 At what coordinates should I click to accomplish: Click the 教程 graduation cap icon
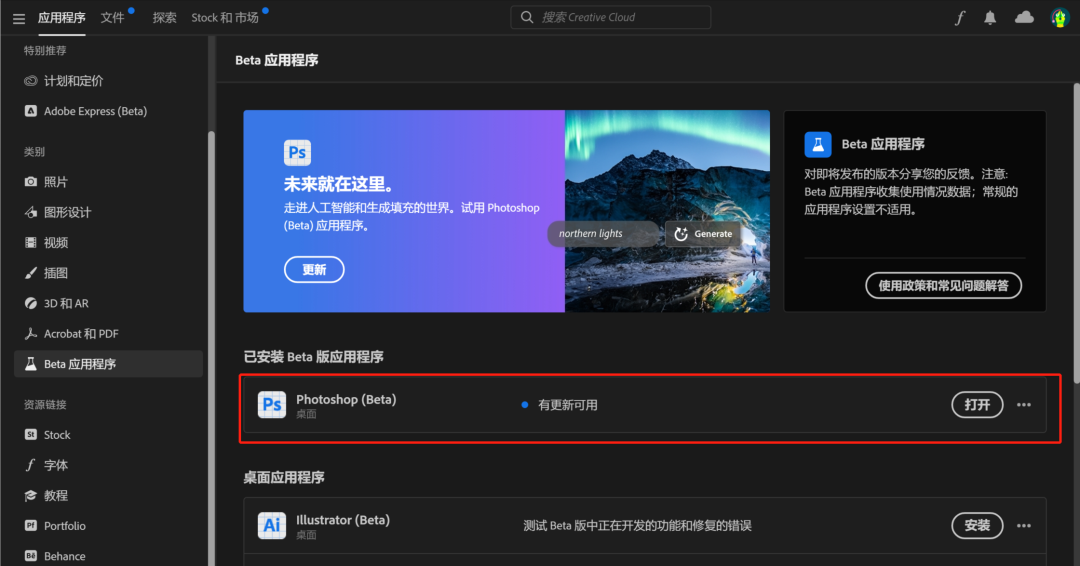(x=30, y=495)
